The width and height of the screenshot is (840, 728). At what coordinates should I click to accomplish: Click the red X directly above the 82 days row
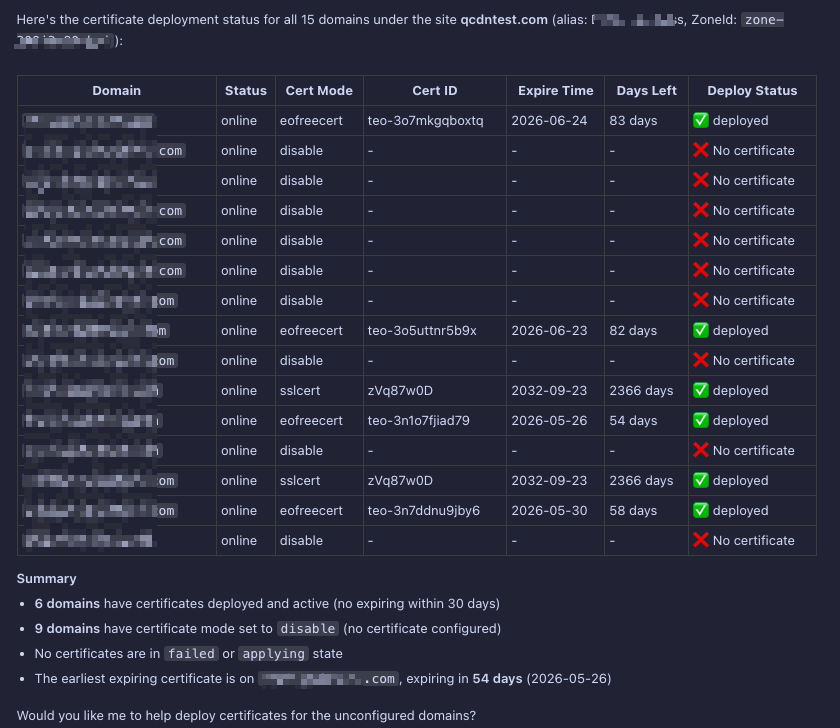tap(701, 301)
